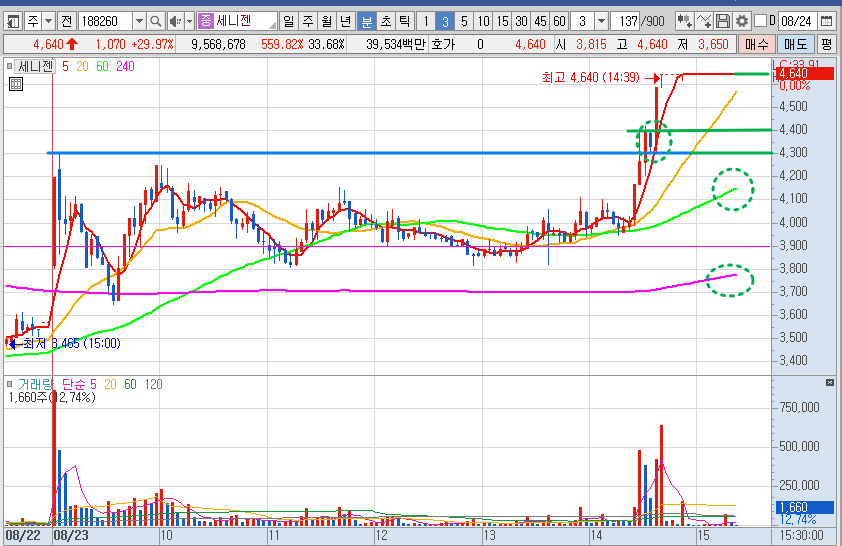Select 45-minute interval button
The image size is (842, 546).
(540, 21)
